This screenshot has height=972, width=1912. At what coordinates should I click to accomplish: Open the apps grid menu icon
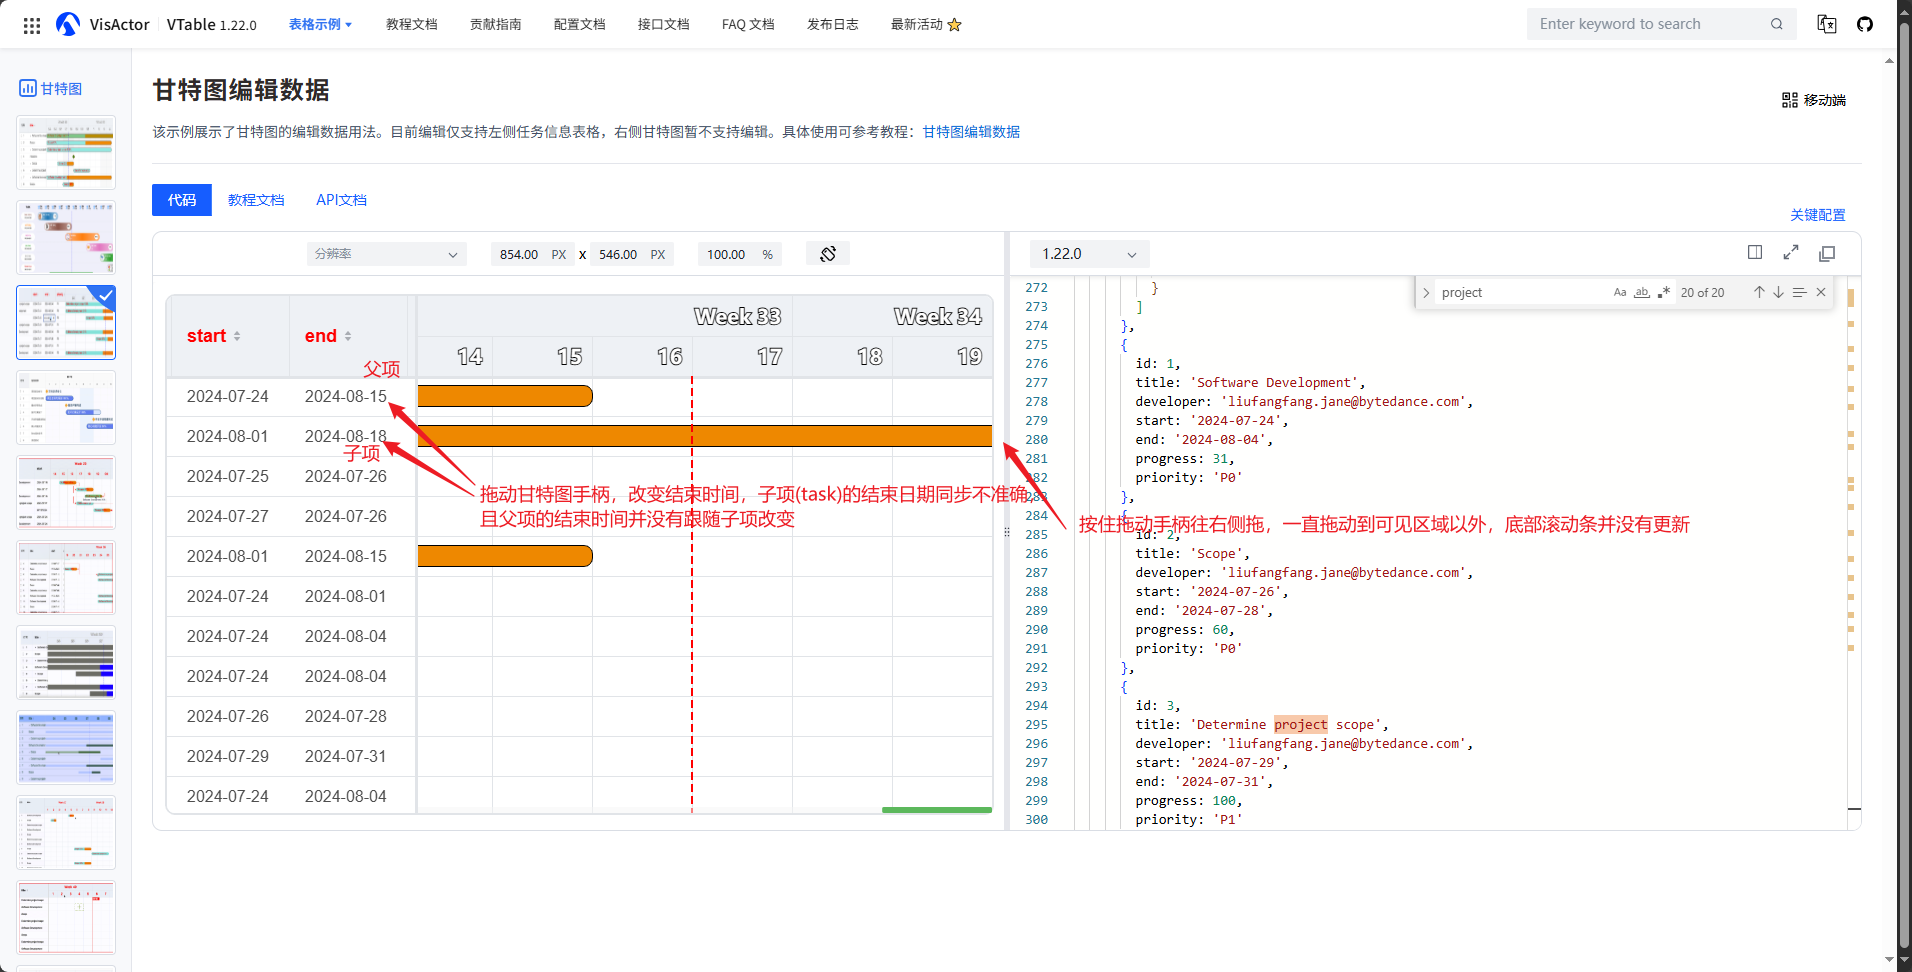32,25
